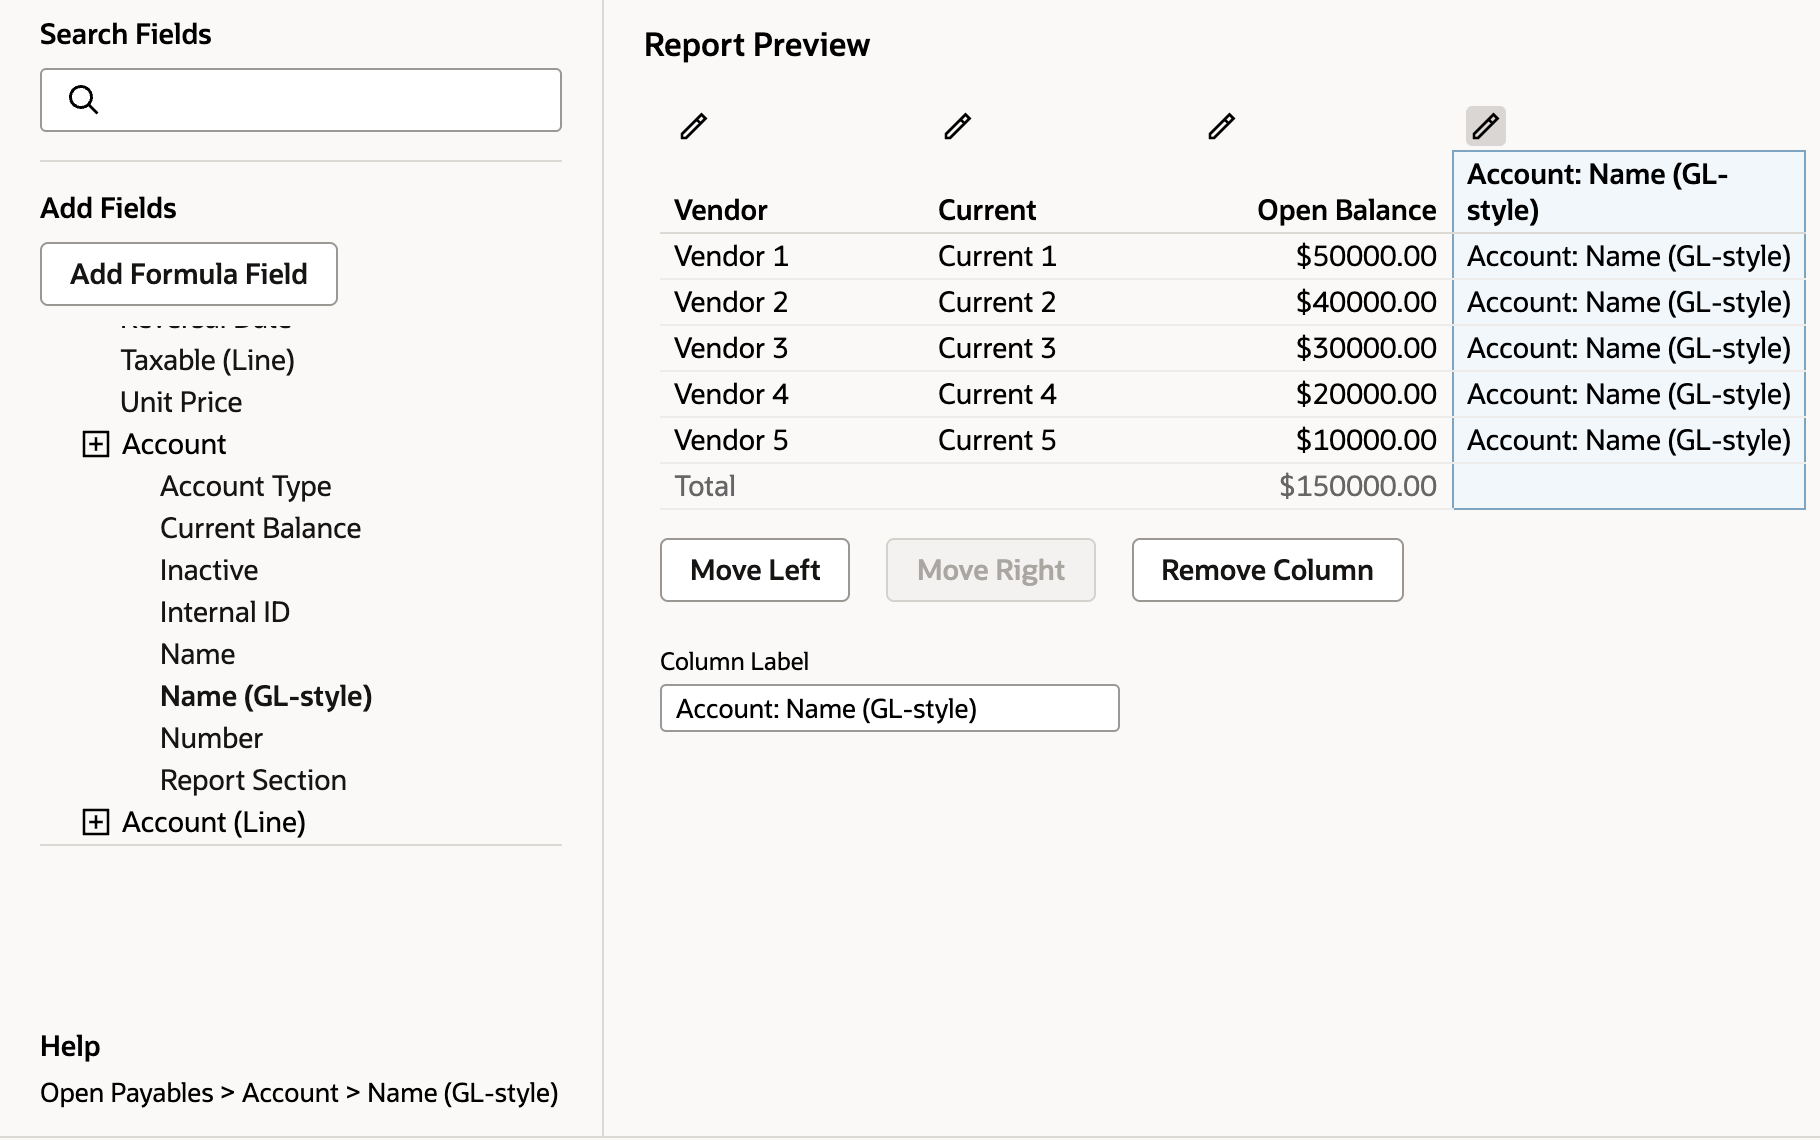
Task: Select Number field
Action: pyautogui.click(x=211, y=738)
